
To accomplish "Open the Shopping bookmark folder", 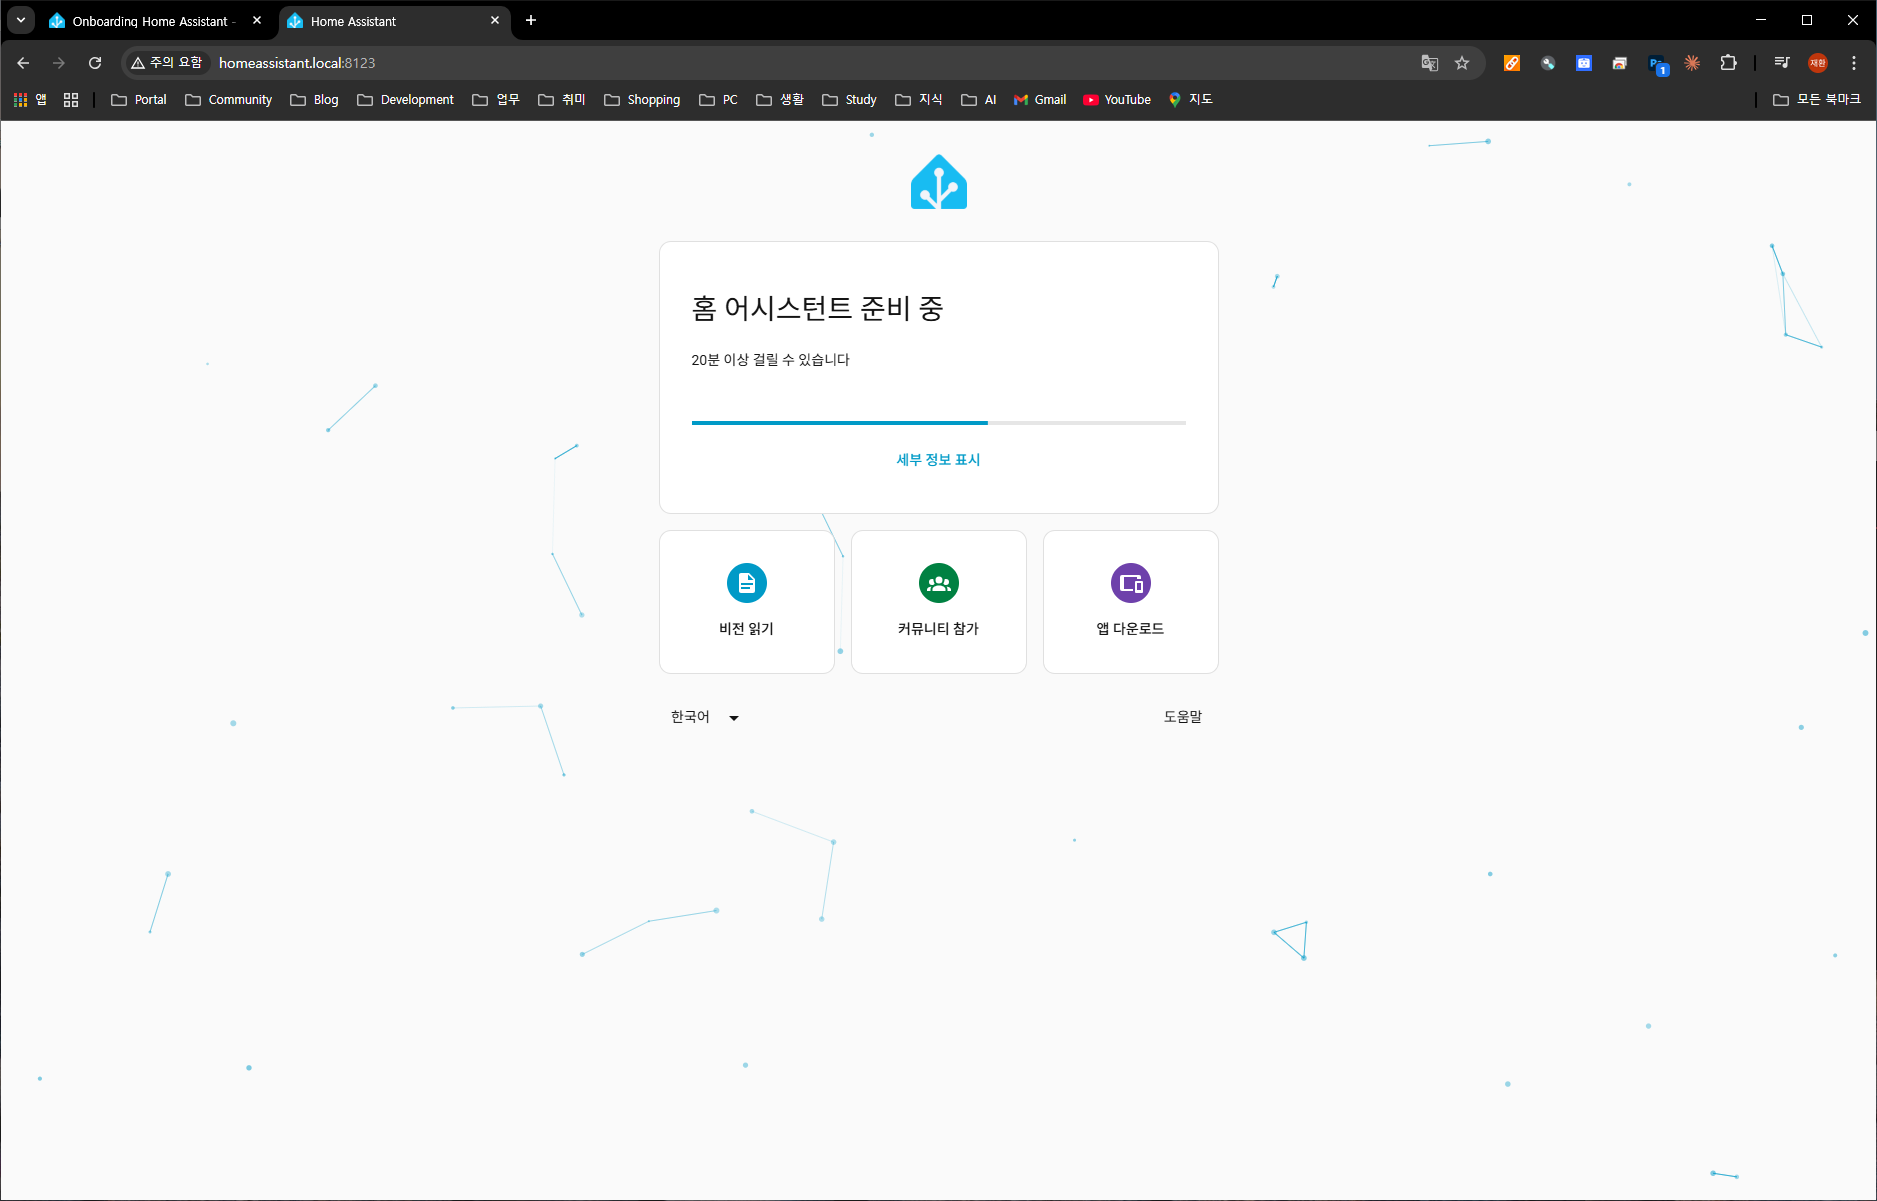I will click(643, 100).
